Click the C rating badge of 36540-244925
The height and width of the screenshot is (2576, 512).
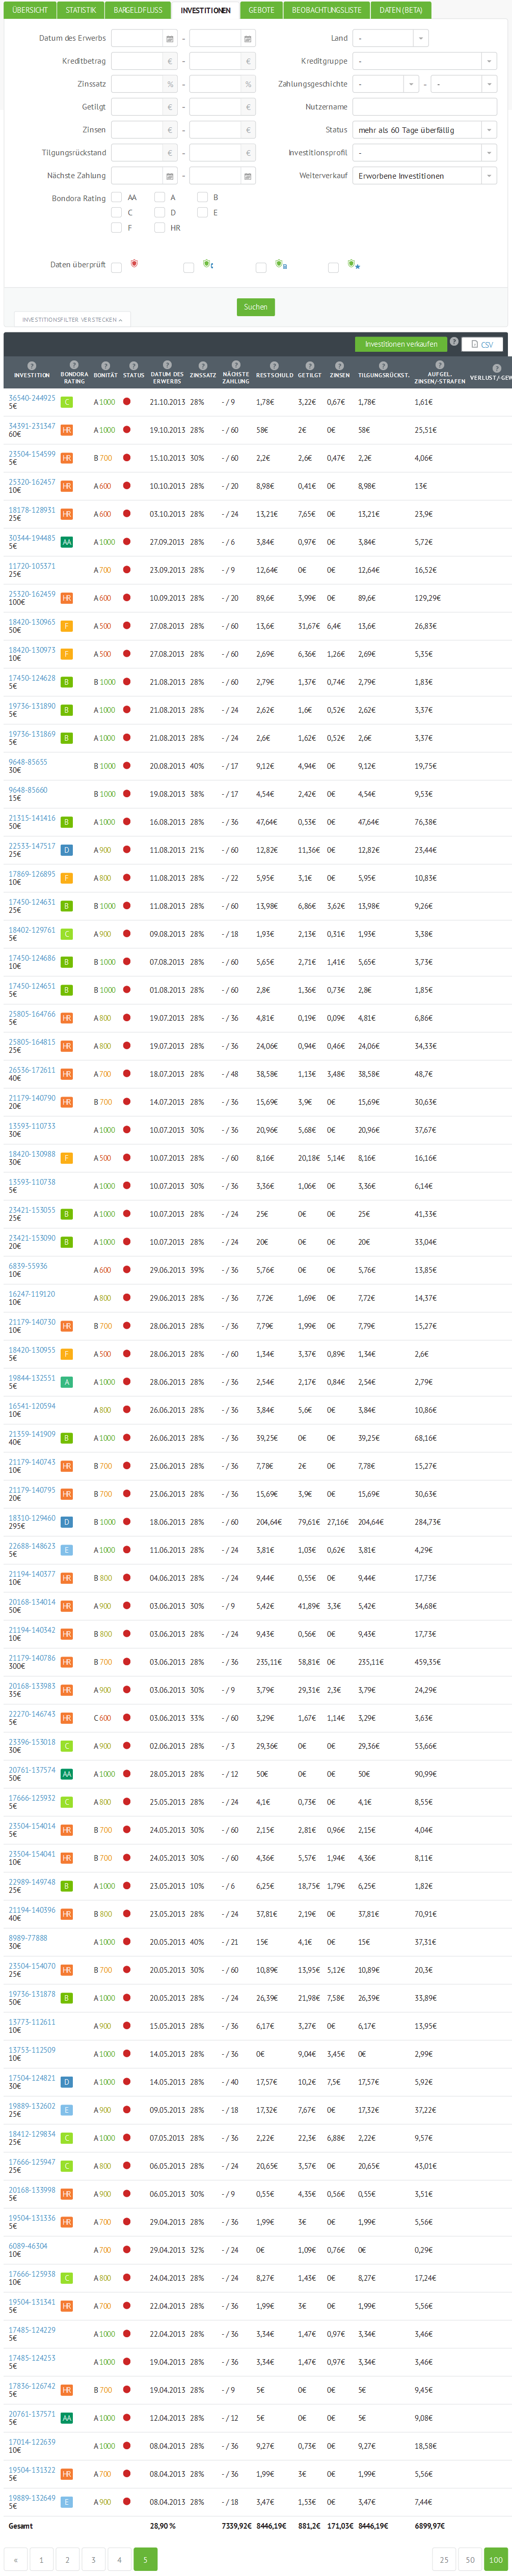(67, 402)
